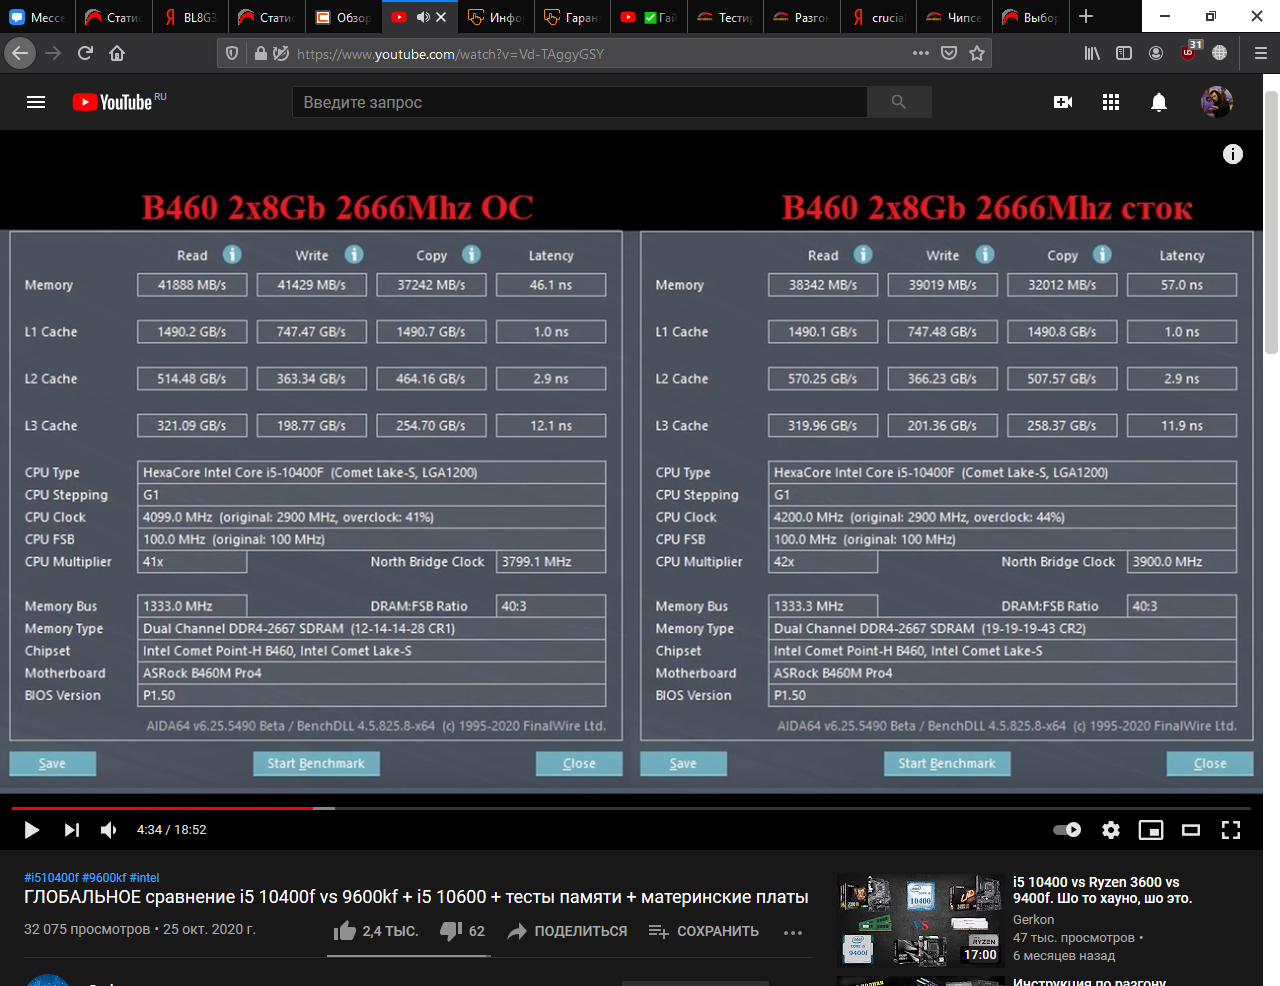Switch to the crucial browser tab
Screen dimensions: 1280x986
click(x=878, y=17)
